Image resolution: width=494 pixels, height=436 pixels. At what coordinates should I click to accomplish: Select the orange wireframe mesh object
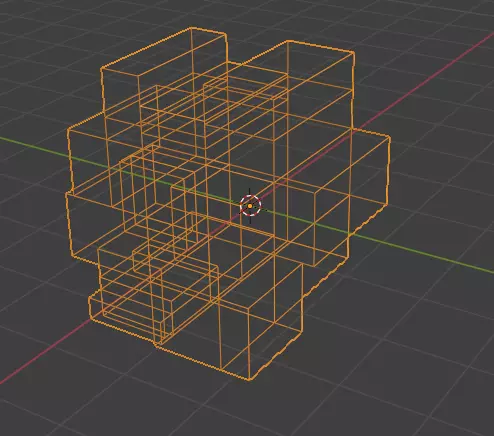(x=227, y=203)
